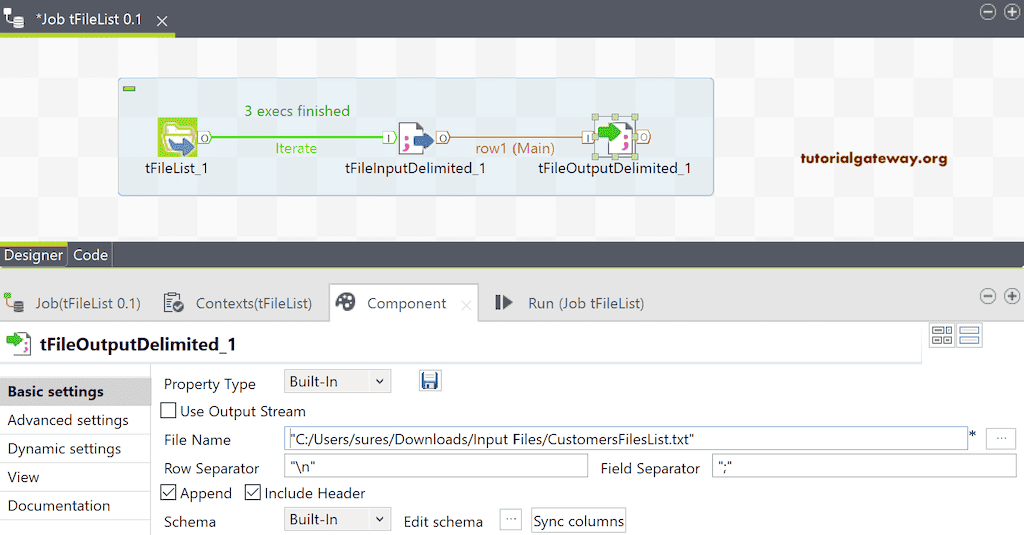
Task: Open the View settings section
Action: point(75,477)
